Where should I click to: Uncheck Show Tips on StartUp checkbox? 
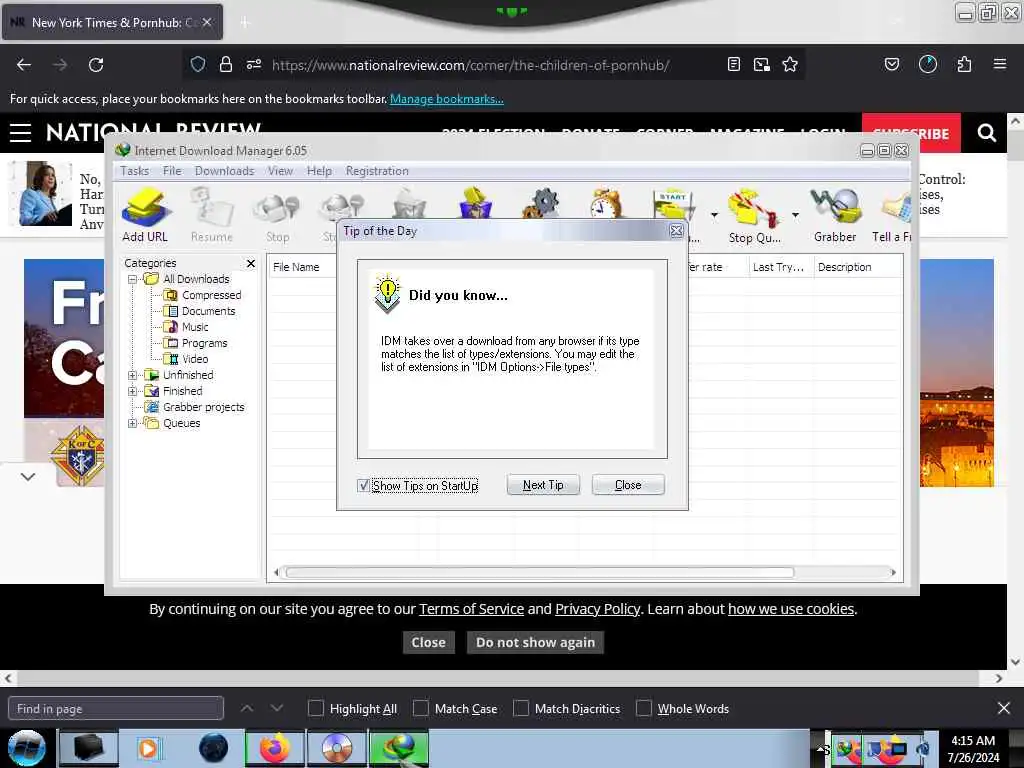[x=364, y=485]
